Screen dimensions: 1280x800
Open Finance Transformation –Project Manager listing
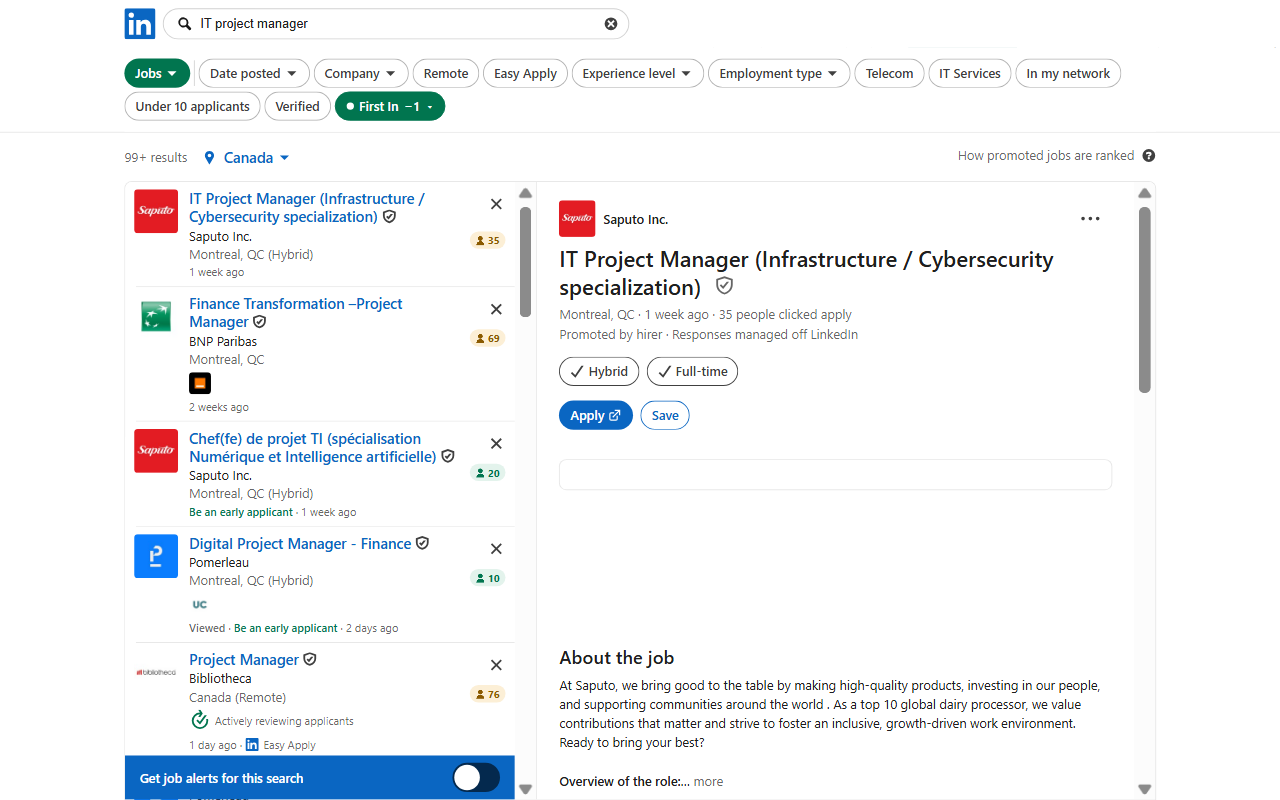pos(296,313)
